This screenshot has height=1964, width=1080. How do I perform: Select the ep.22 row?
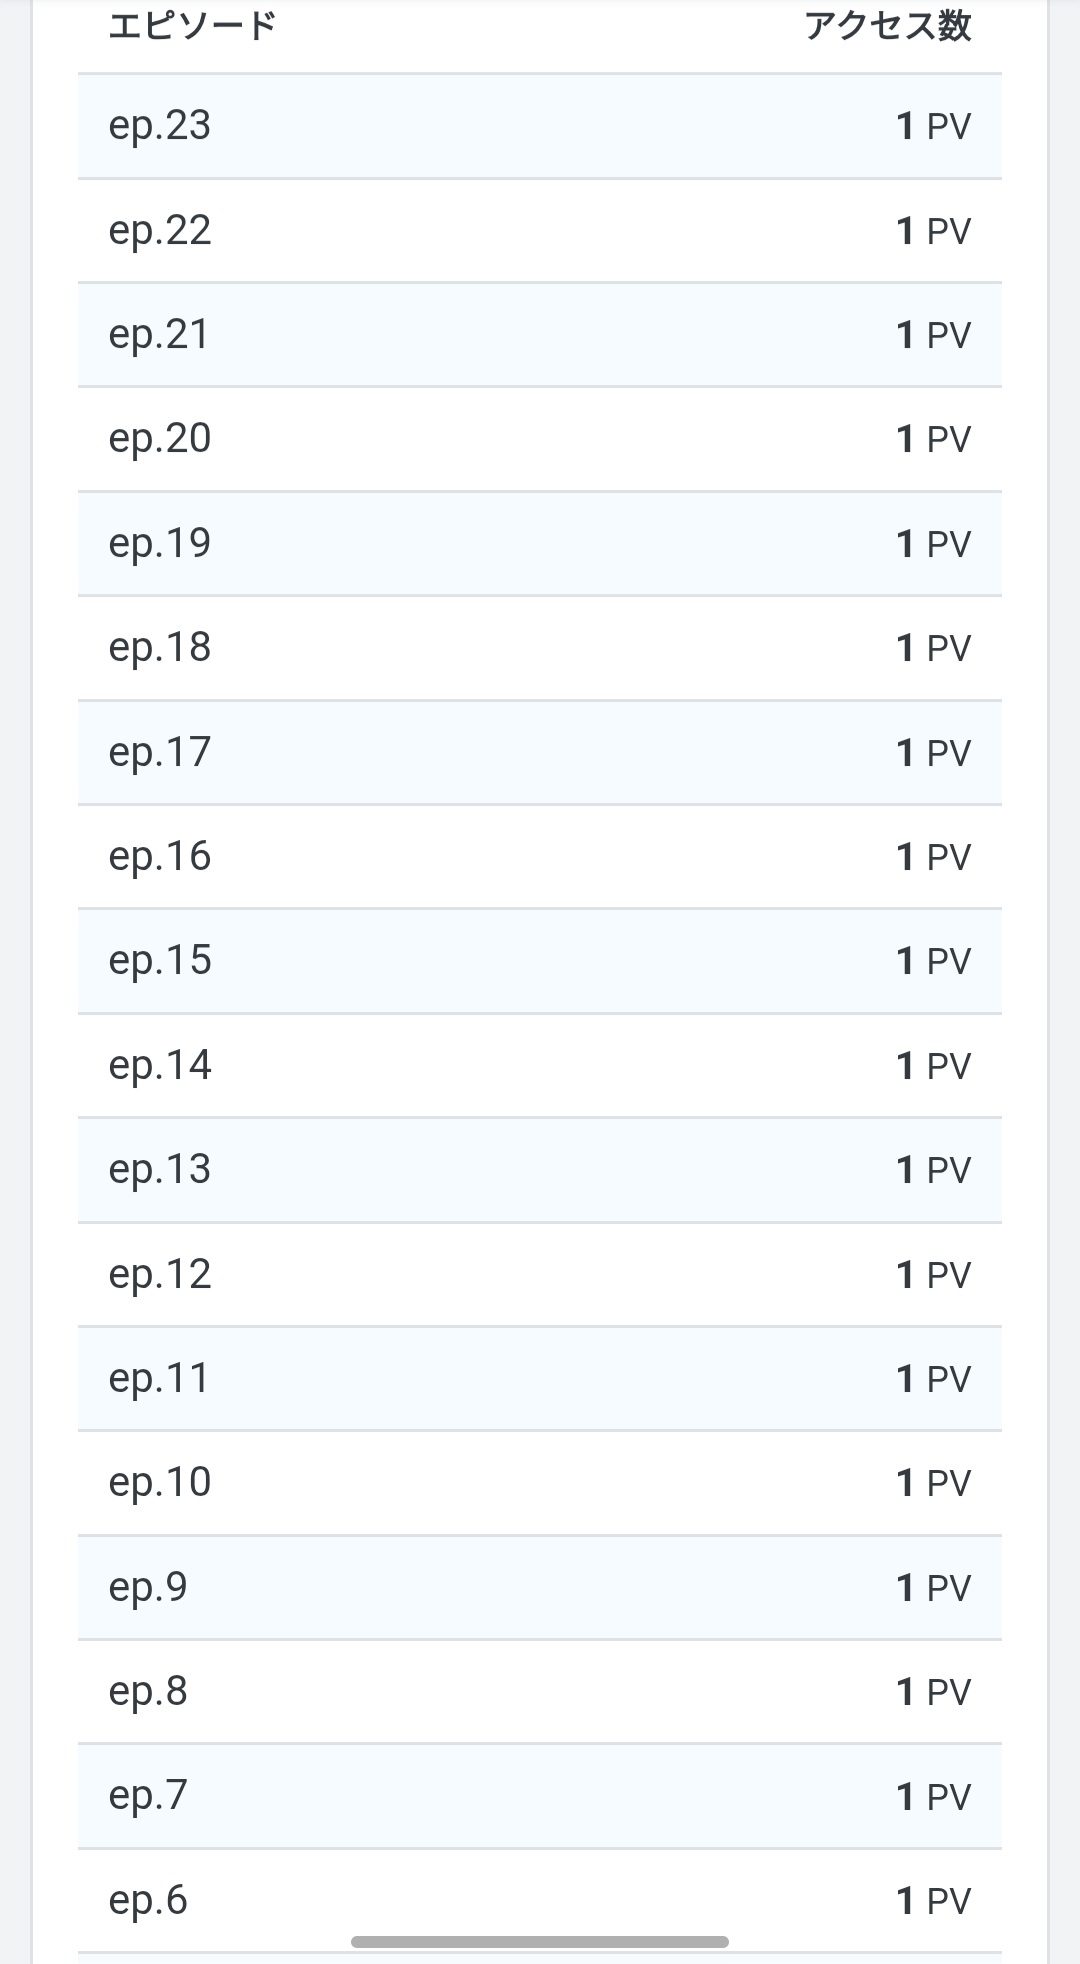[540, 231]
